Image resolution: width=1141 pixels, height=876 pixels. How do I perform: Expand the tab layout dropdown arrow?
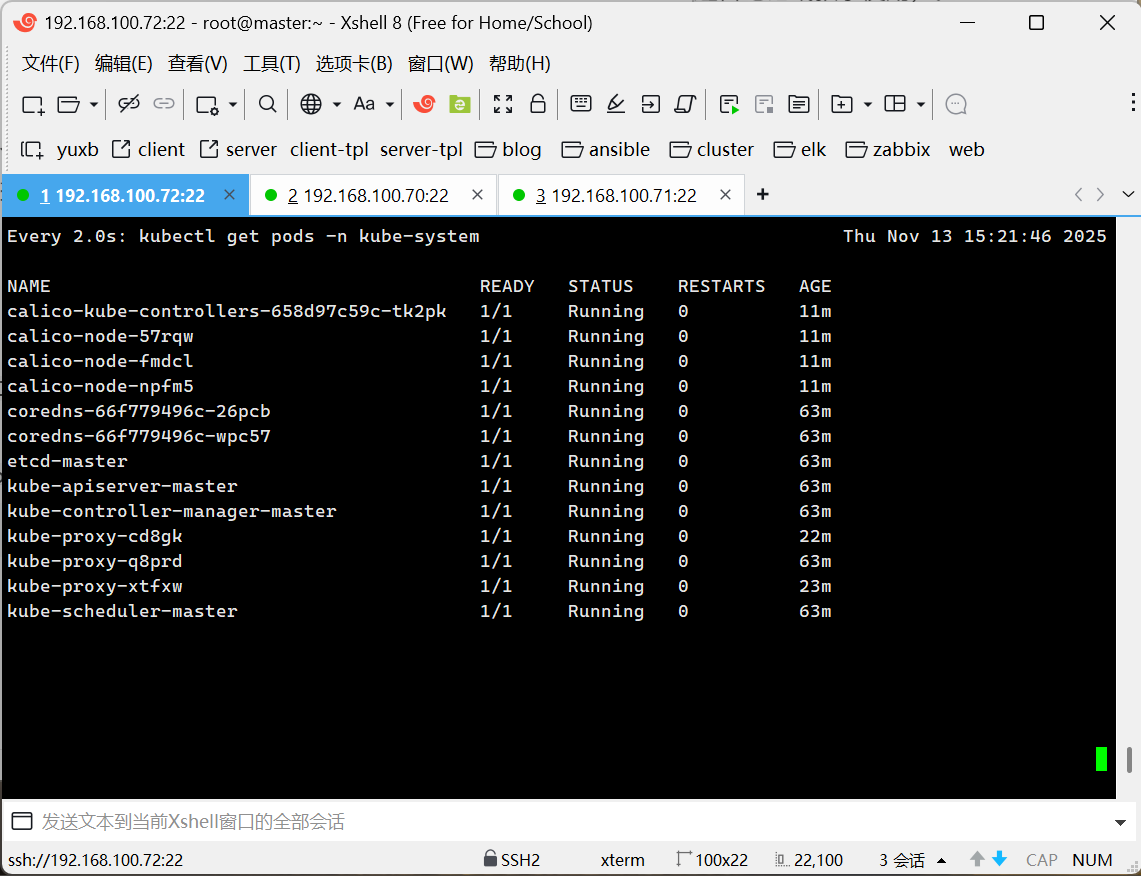921,105
